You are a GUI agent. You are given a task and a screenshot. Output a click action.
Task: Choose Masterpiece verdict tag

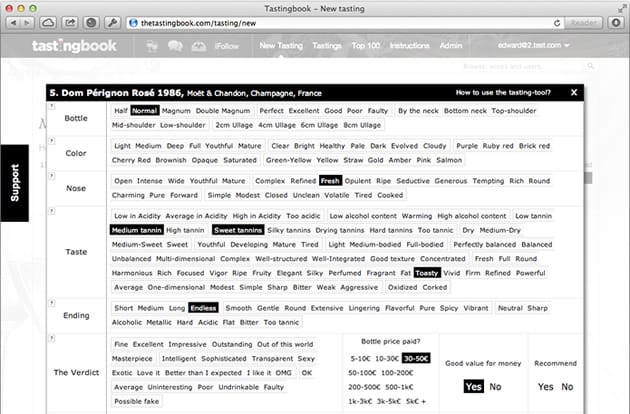point(132,359)
